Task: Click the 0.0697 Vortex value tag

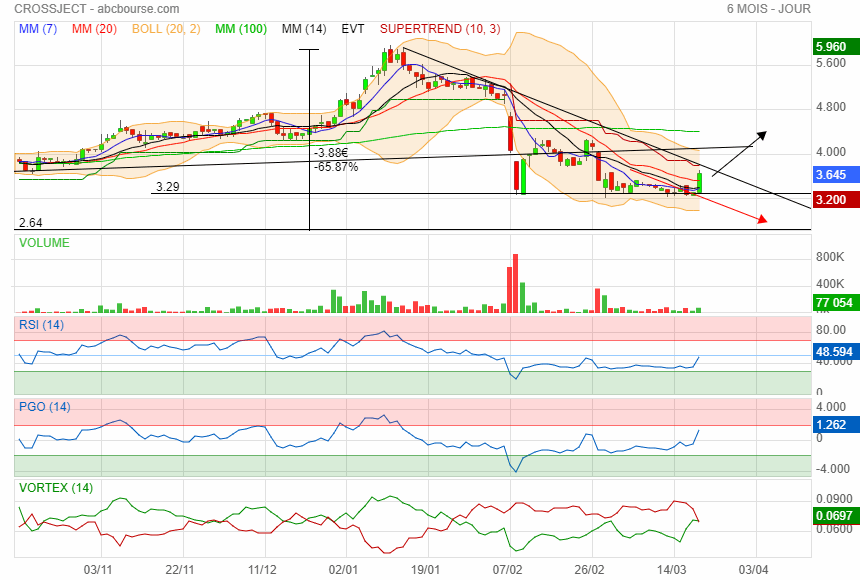Action: (x=835, y=516)
